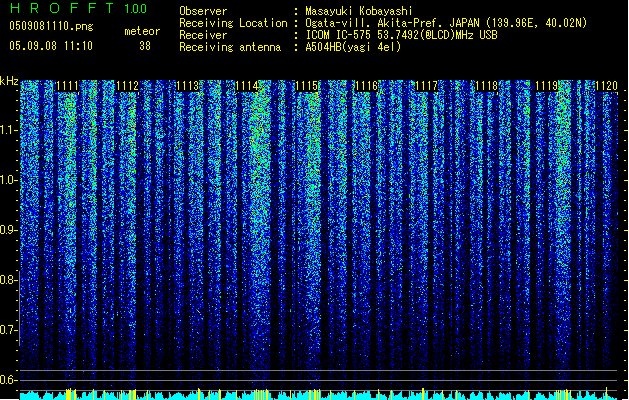Click the kHz axis unit label
Image resolution: width=629 pixels, height=400 pixels.
9,81
